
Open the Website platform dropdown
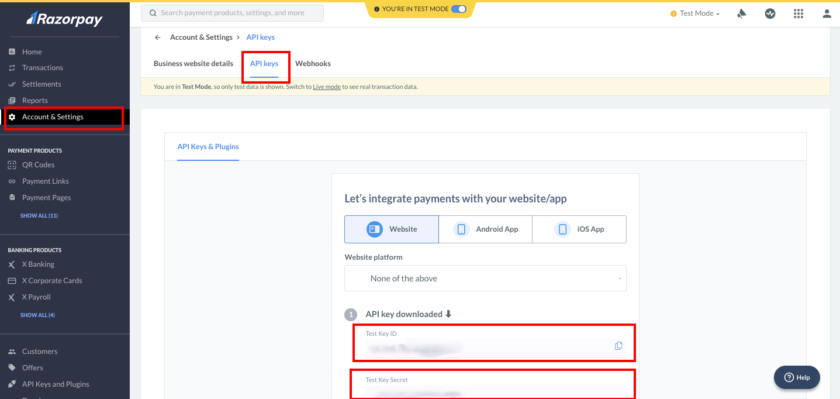click(485, 278)
